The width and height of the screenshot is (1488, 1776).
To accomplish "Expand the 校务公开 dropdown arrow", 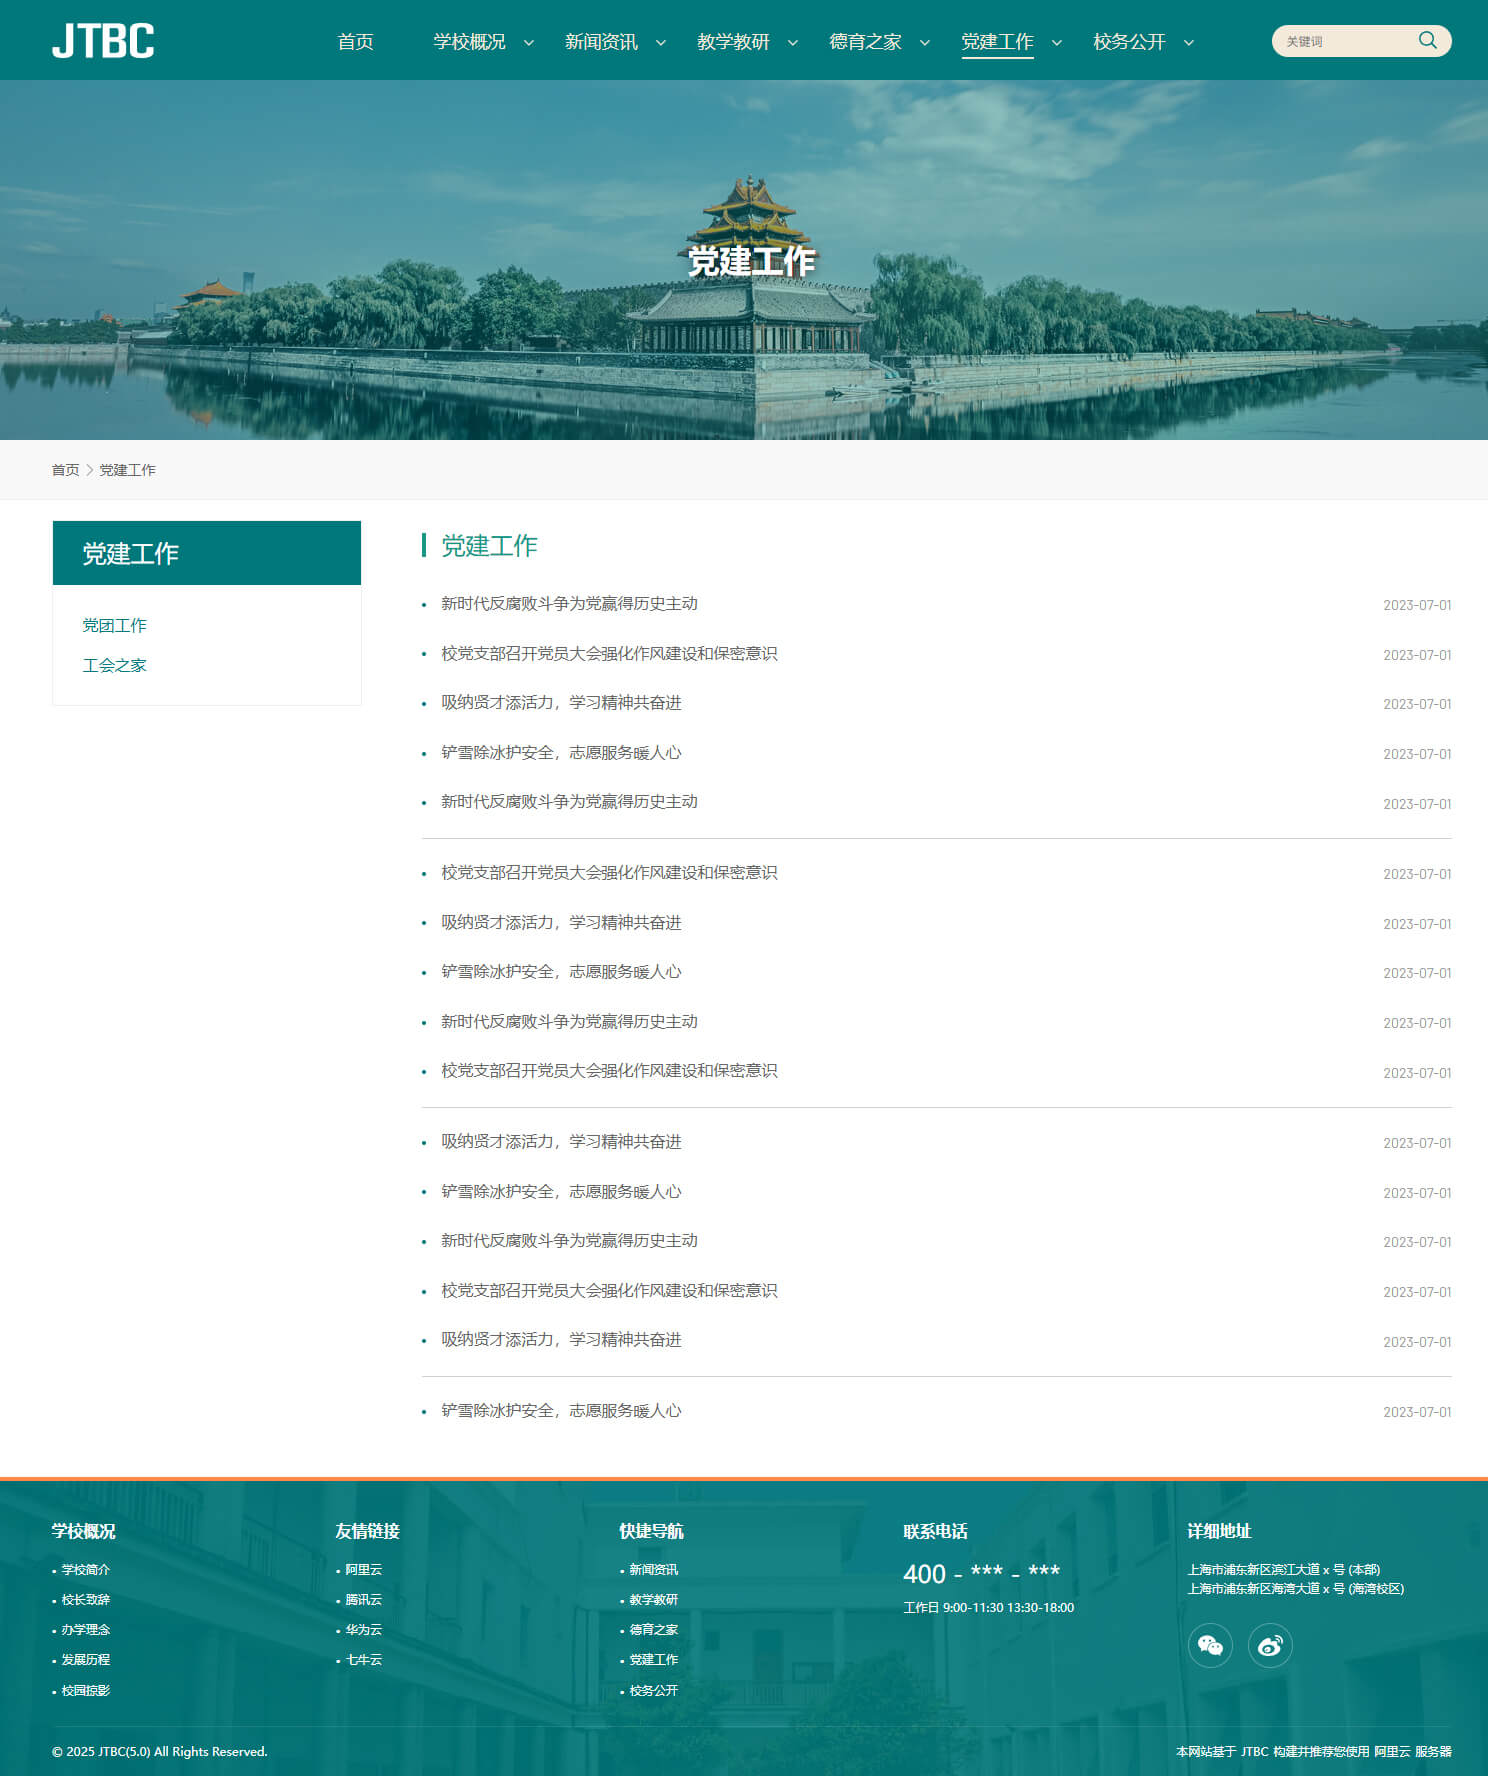I will [x=1189, y=43].
